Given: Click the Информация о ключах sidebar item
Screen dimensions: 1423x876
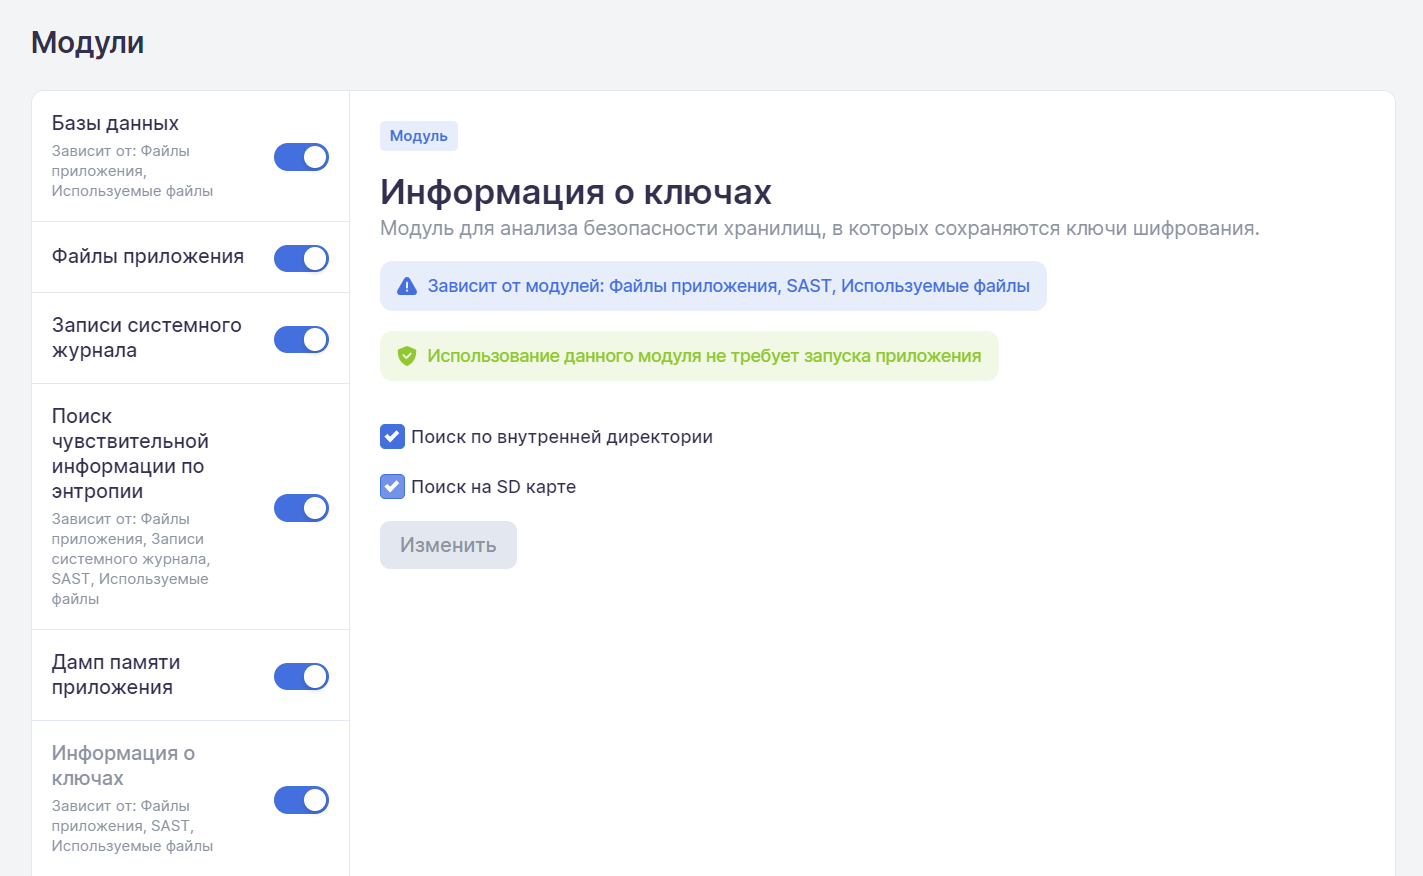Looking at the screenshot, I should point(123,766).
